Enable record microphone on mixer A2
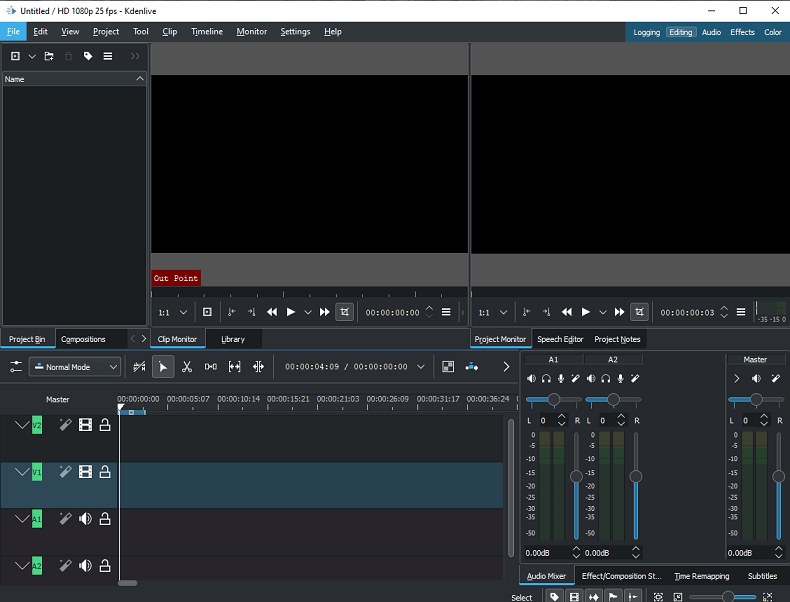The height and width of the screenshot is (602, 790). [620, 378]
